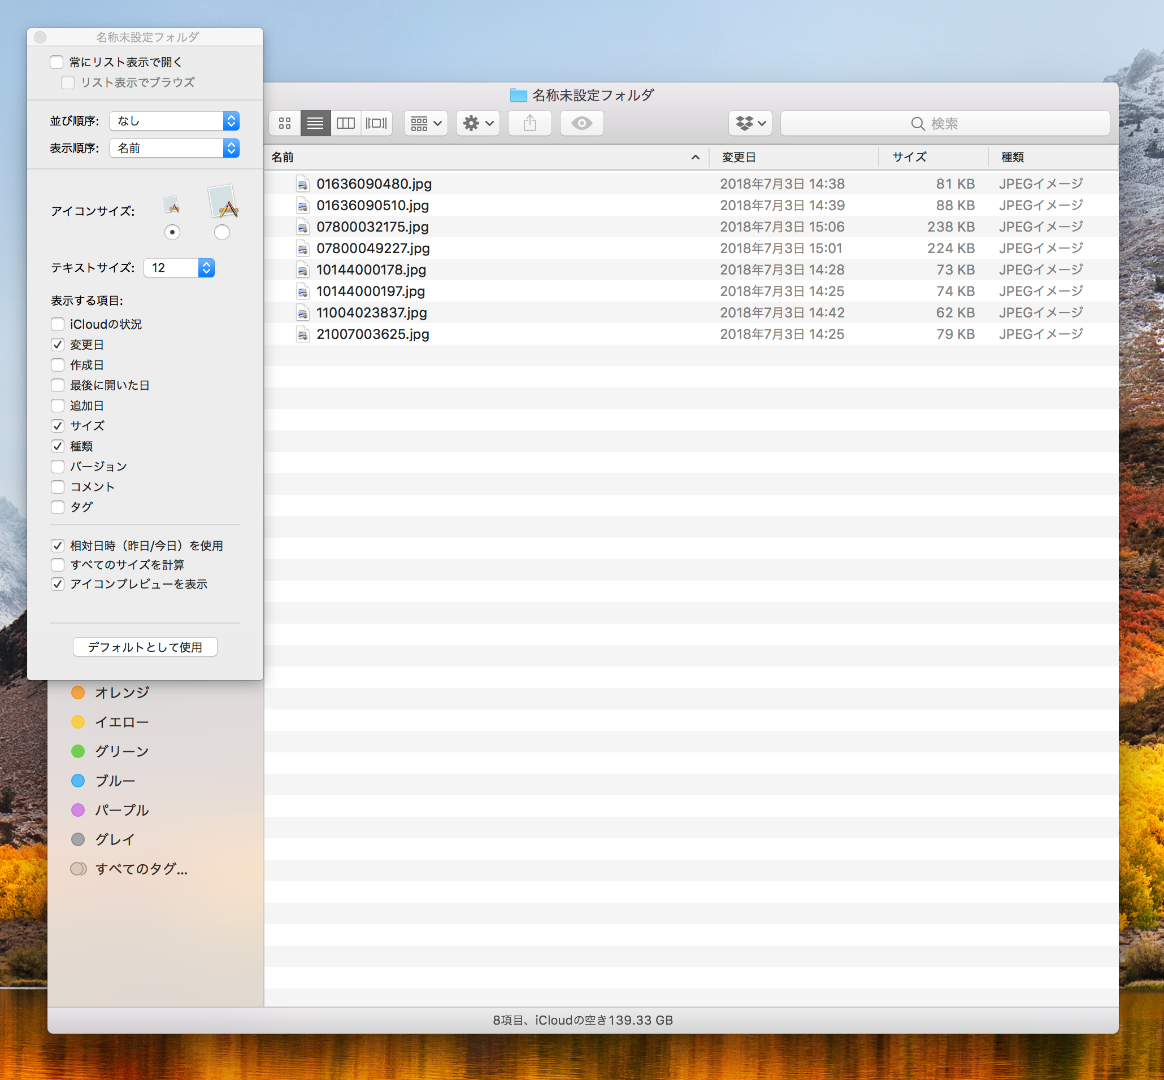This screenshot has height=1080, width=1164.
Task: Enable the 作成日 column checkbox
Action: pos(58,365)
